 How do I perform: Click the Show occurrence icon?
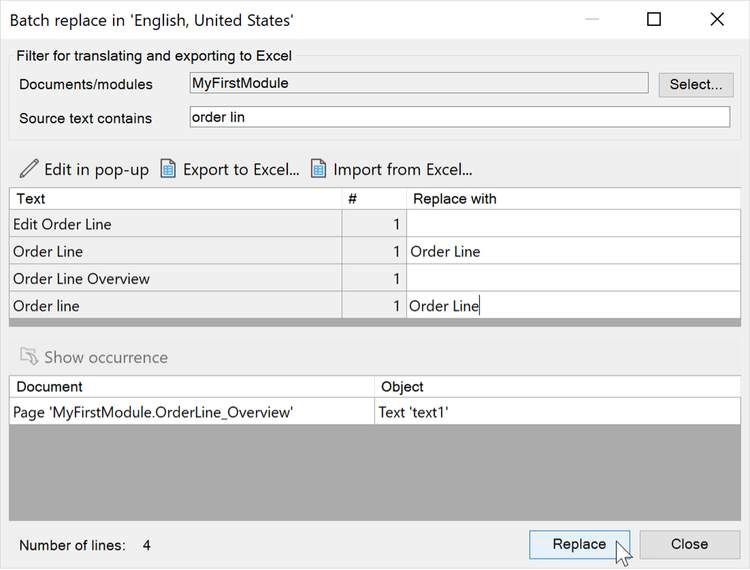tap(29, 357)
